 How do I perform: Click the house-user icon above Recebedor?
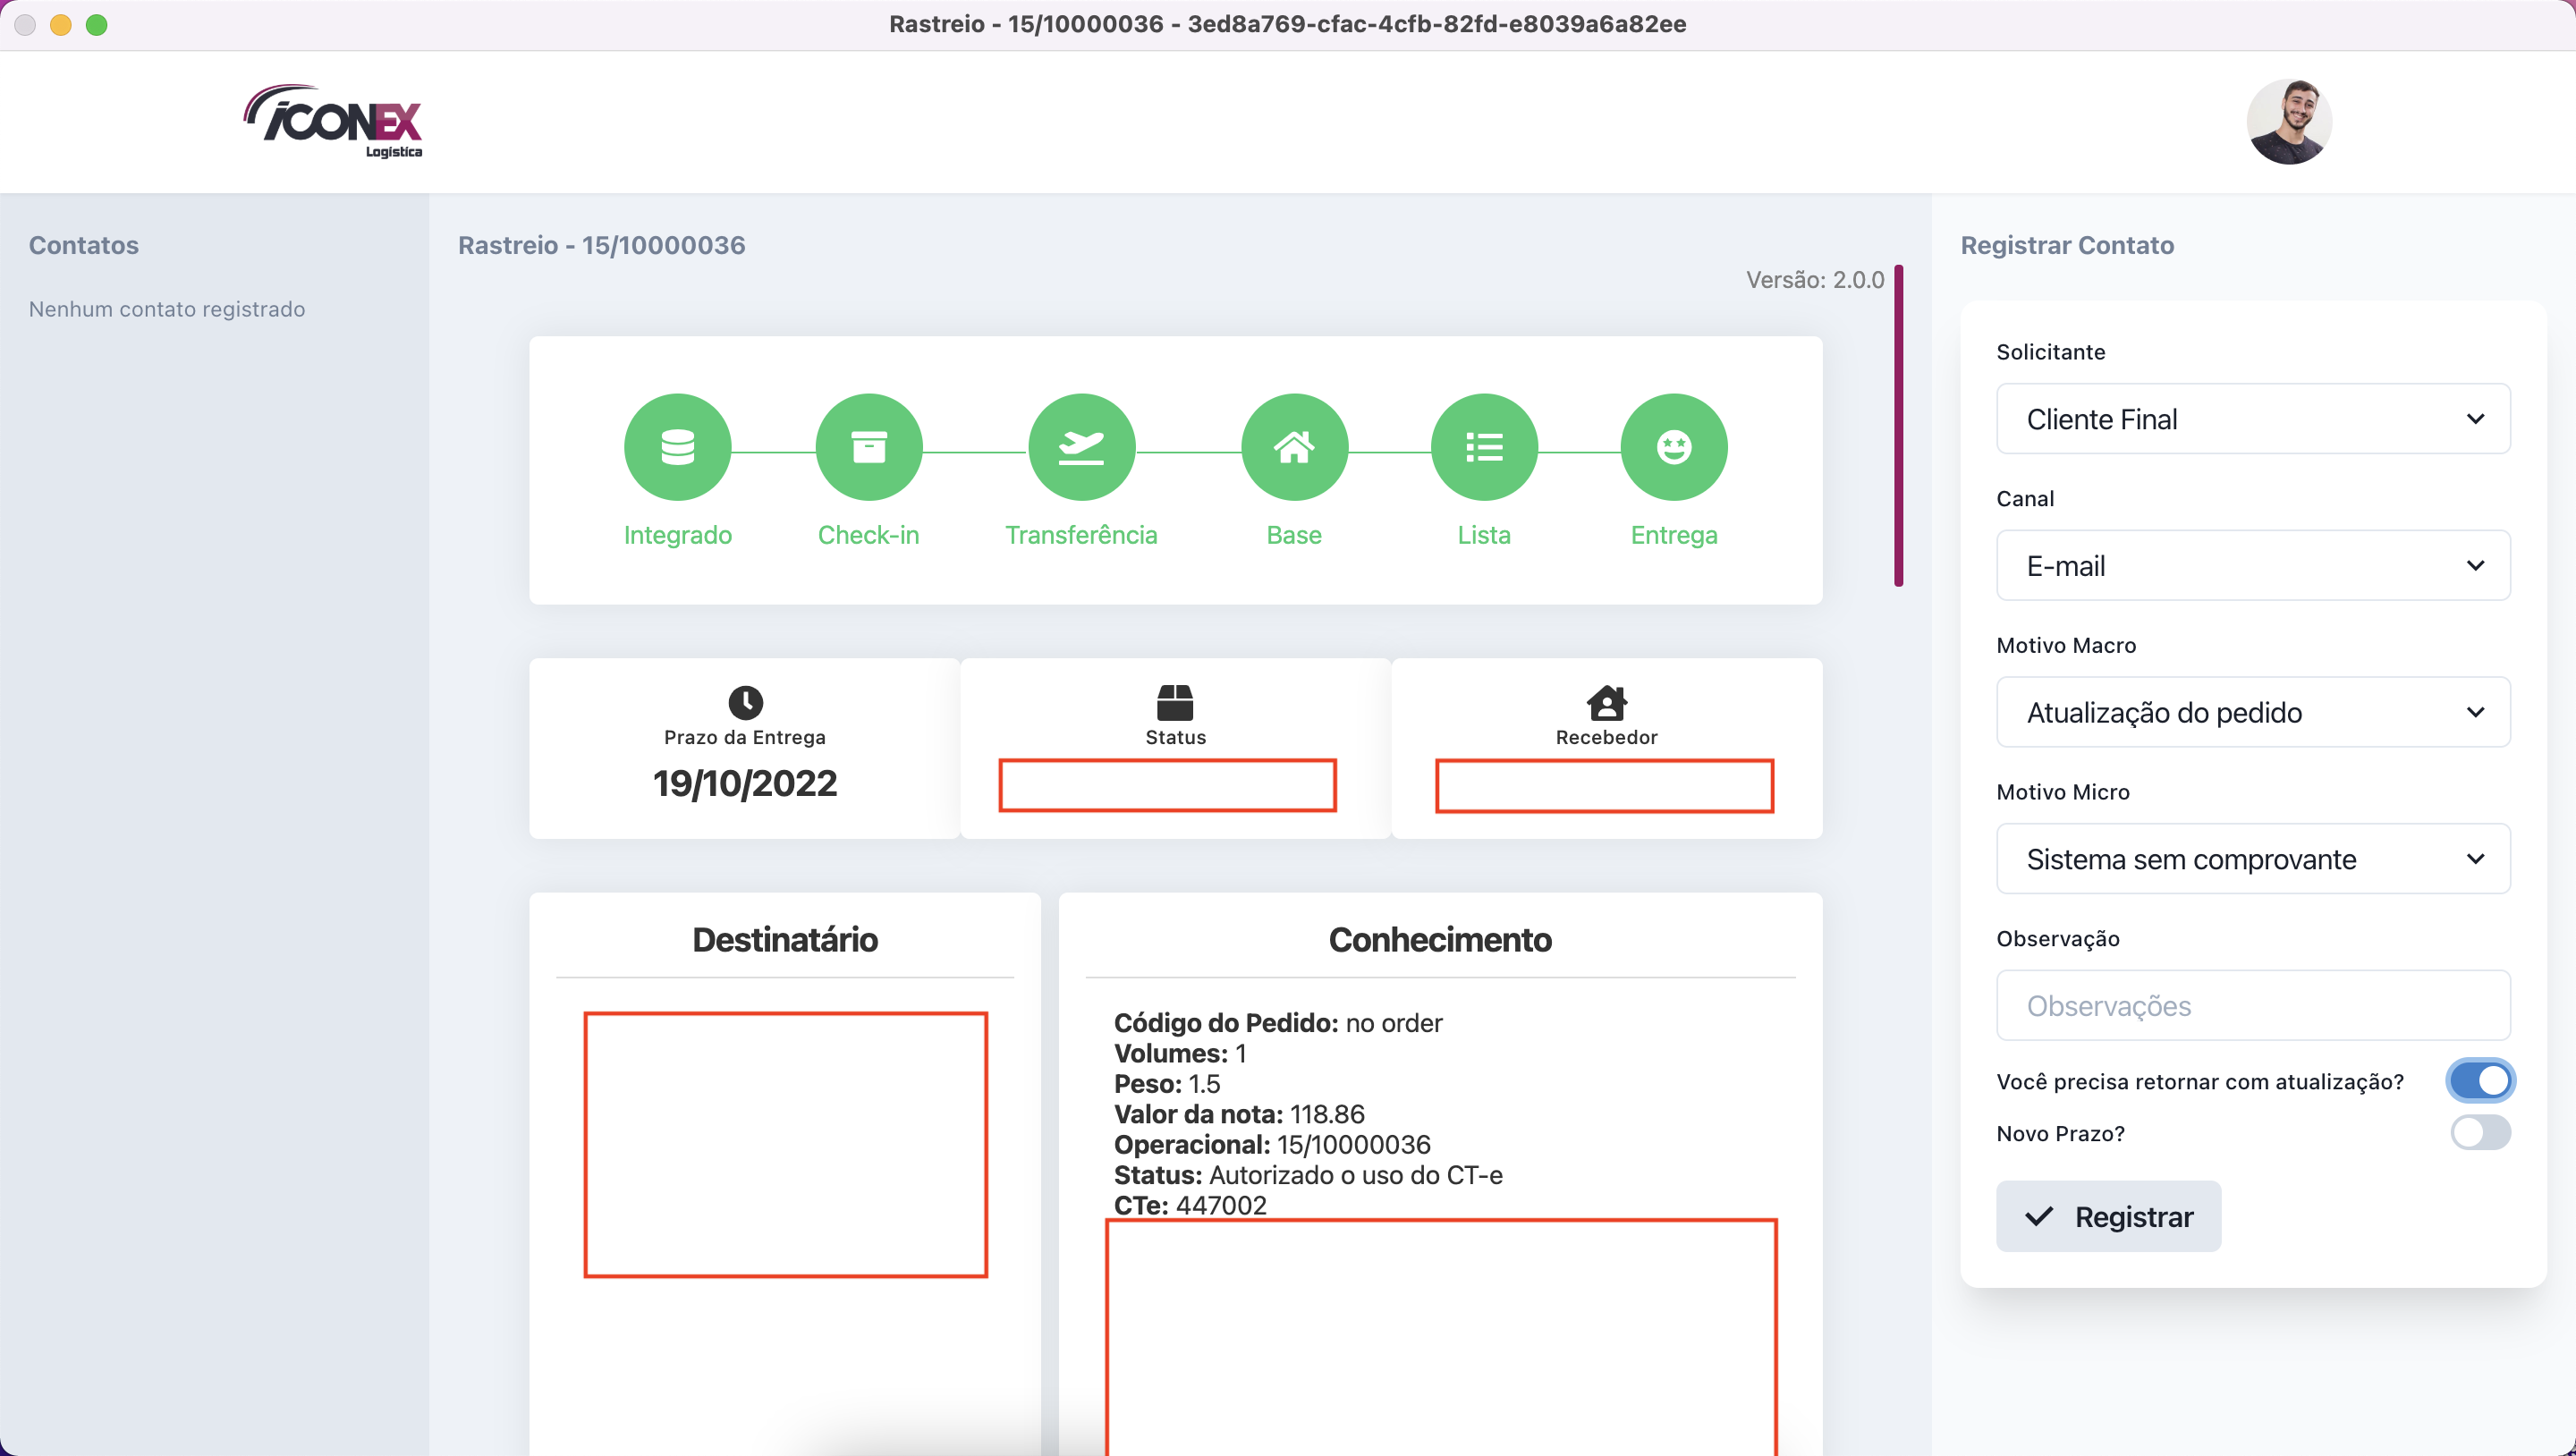coord(1606,702)
